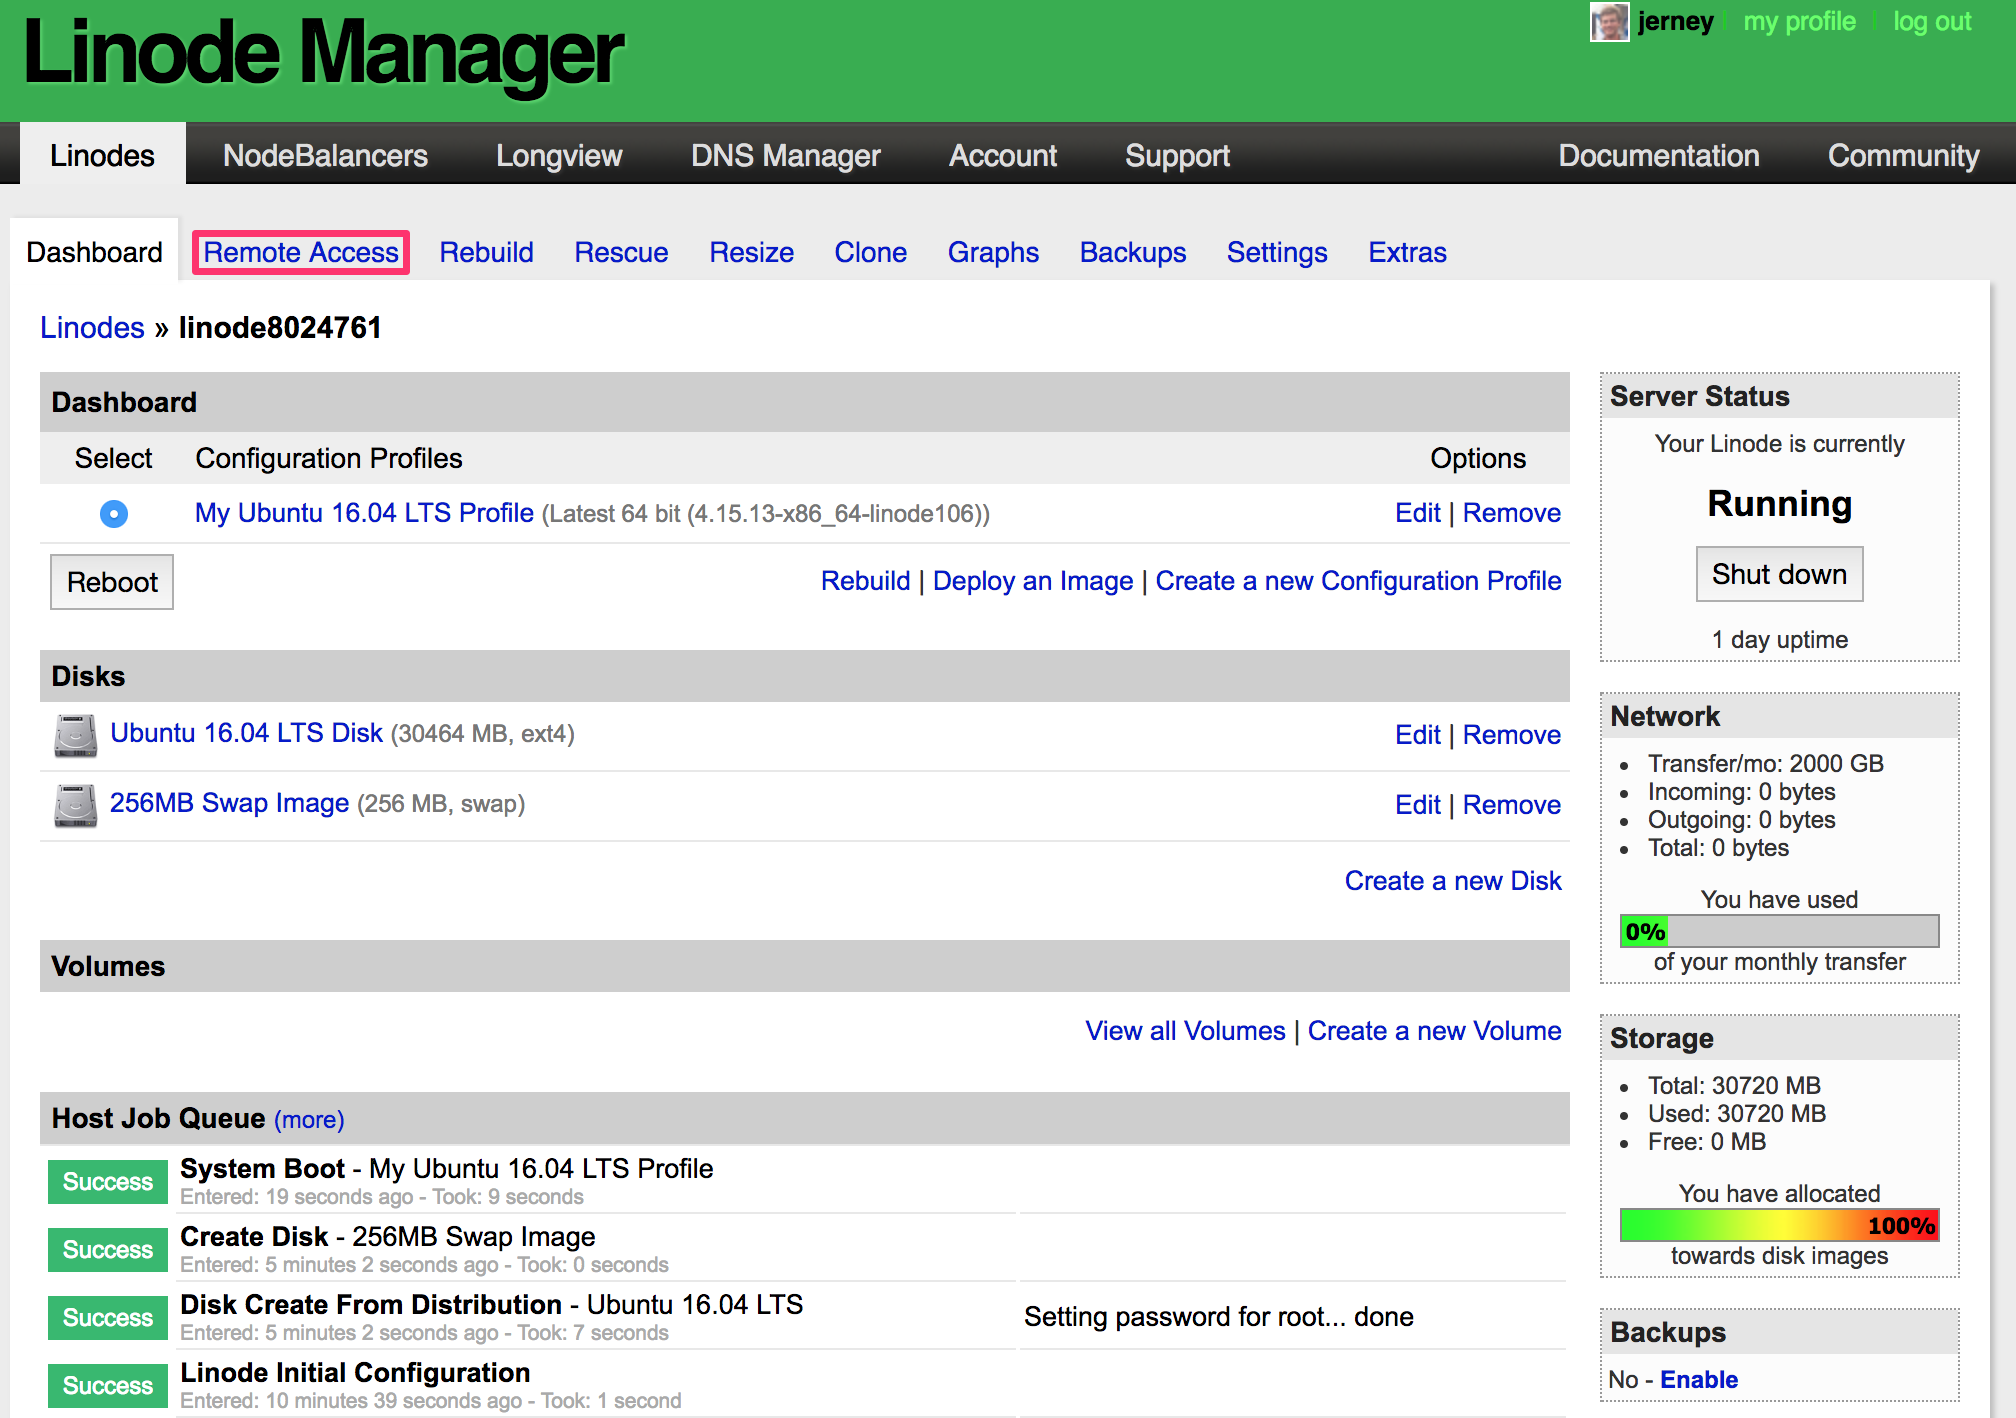Click Success badge for Linode Initial Configuration
This screenshot has width=2016, height=1418.
click(108, 1386)
